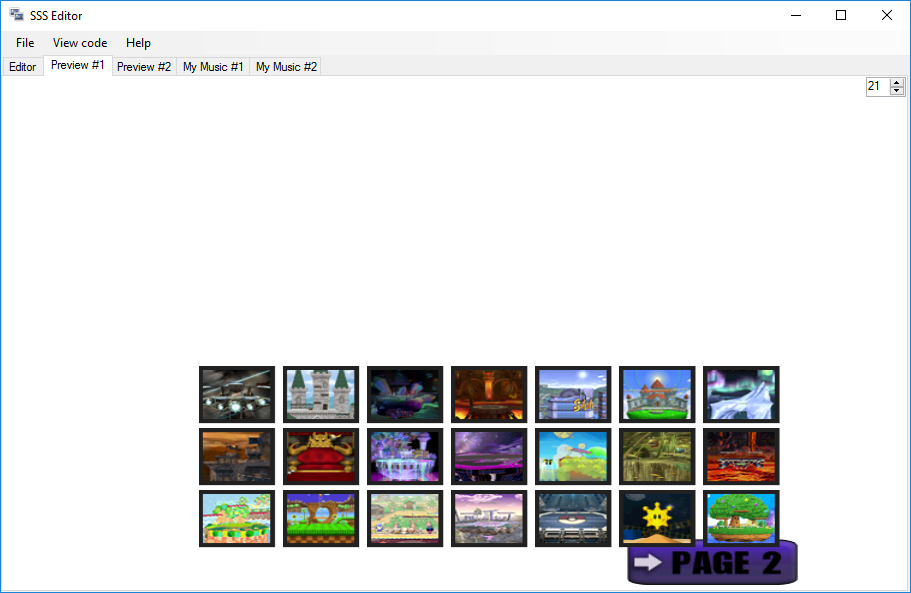The height and width of the screenshot is (593, 911).
Task: Select the dark airship stage with glowing lights
Action: click(x=237, y=394)
